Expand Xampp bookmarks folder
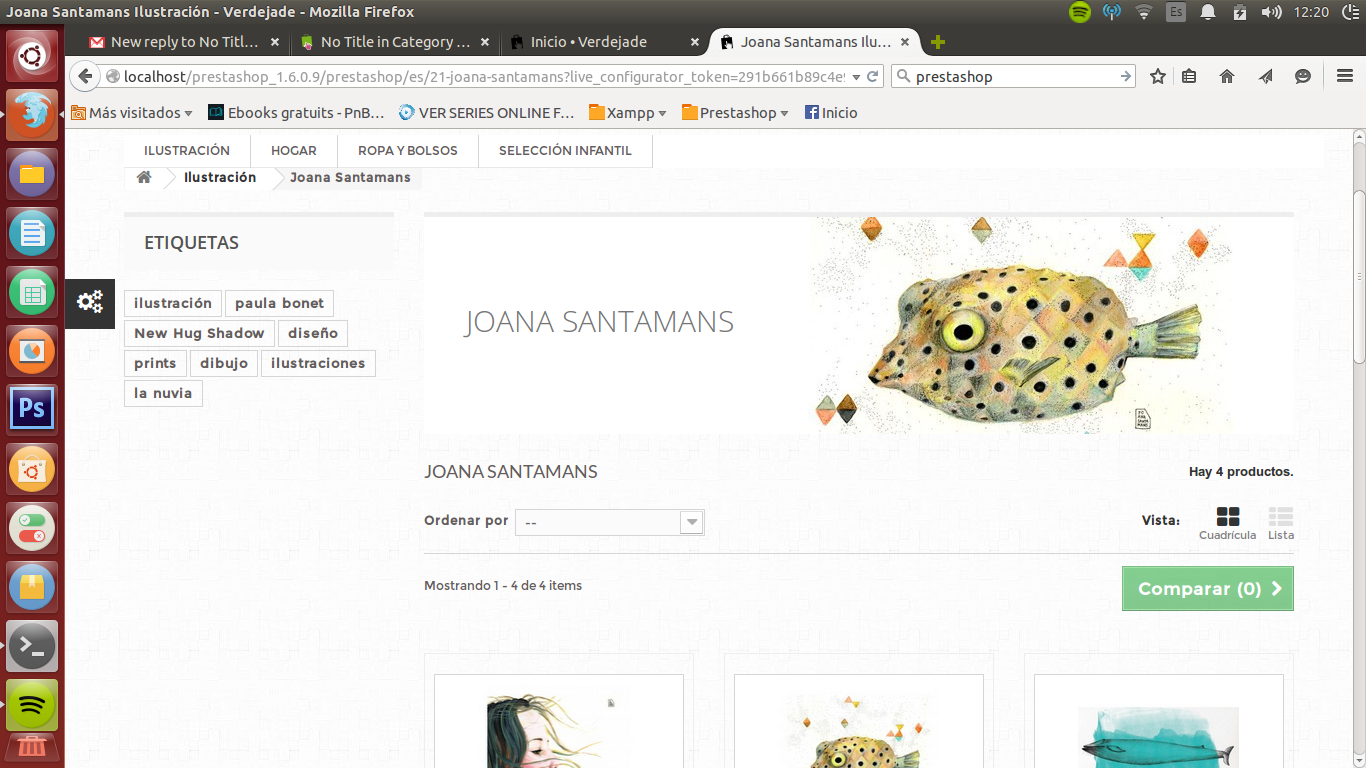This screenshot has height=768, width=1366. 628,113
